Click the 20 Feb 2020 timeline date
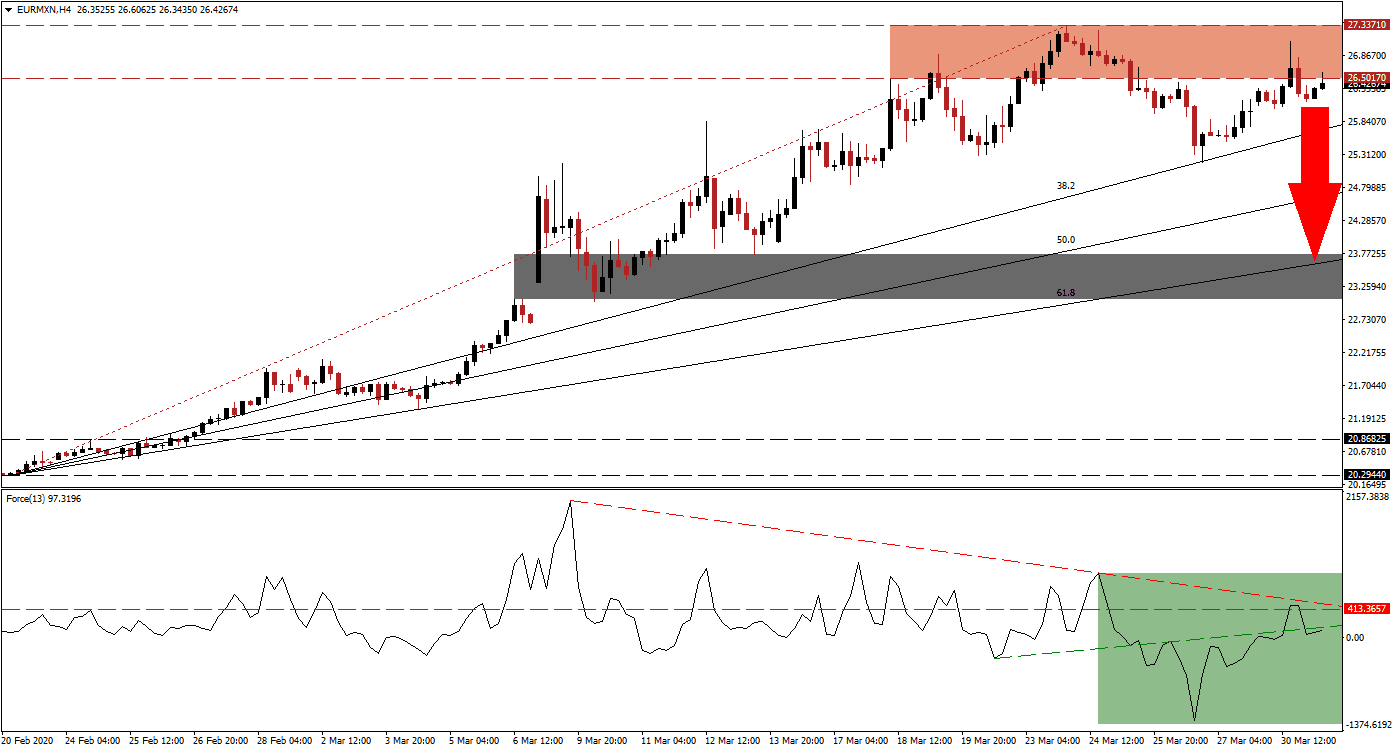This screenshot has height=752, width=1393. point(30,741)
